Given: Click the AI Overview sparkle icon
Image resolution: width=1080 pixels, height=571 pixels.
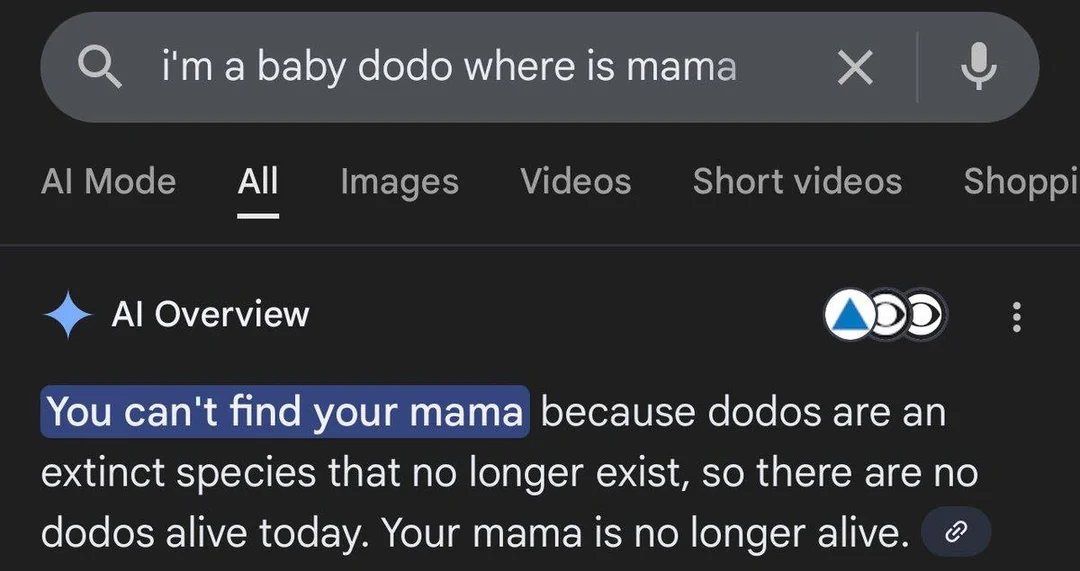Looking at the screenshot, I should pos(68,315).
